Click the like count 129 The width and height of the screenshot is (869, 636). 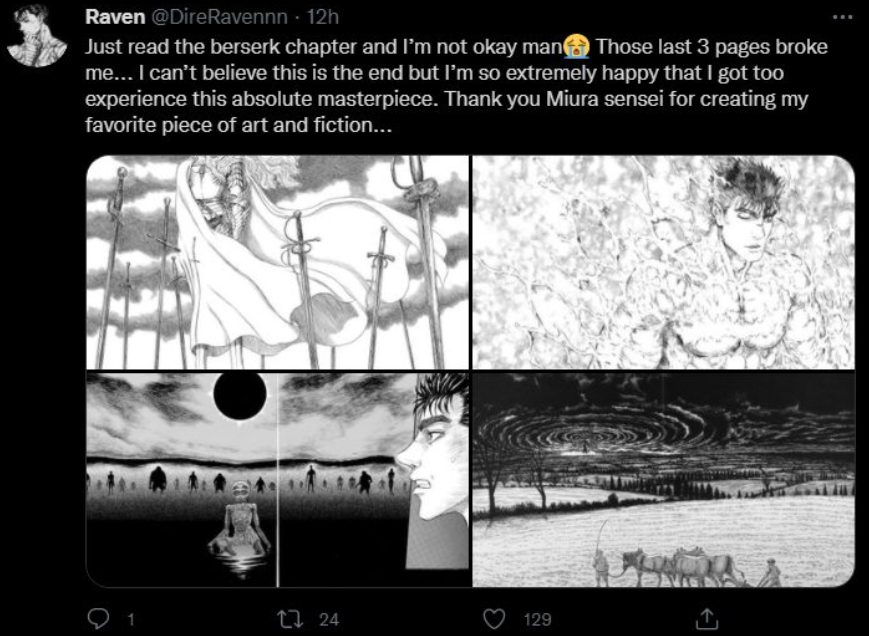[x=537, y=619]
